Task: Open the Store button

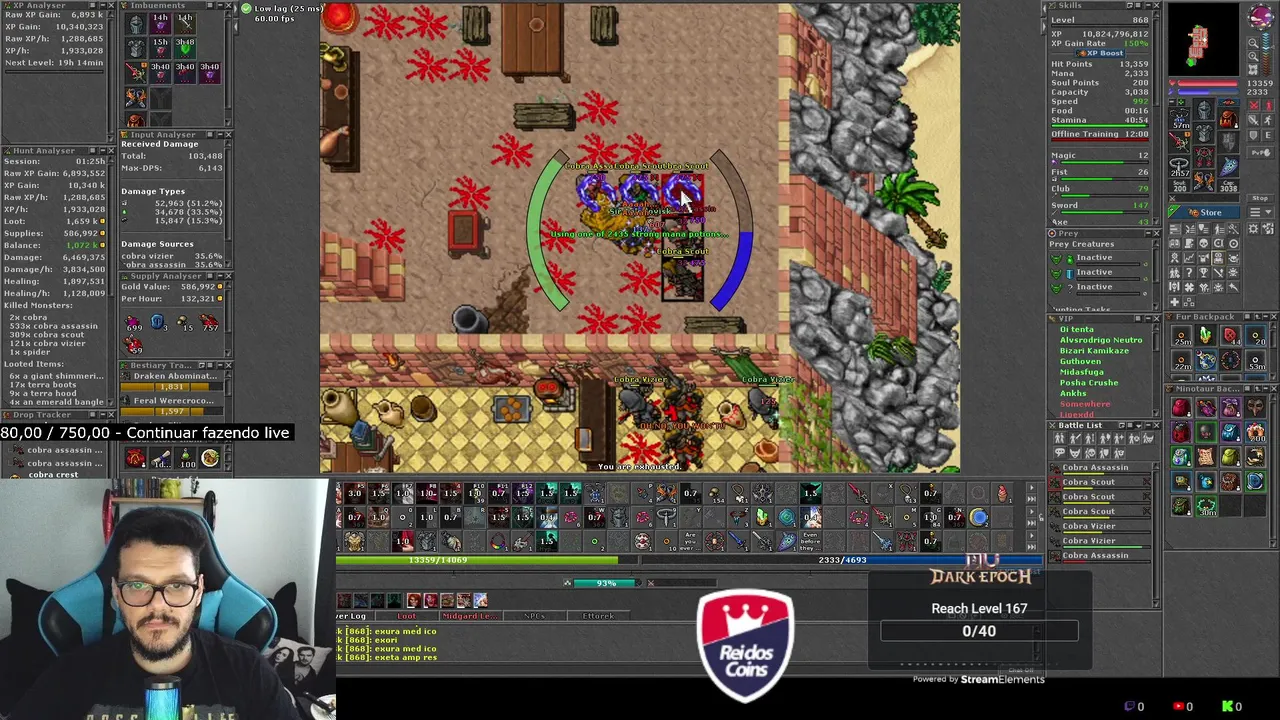Action: tap(1204, 212)
